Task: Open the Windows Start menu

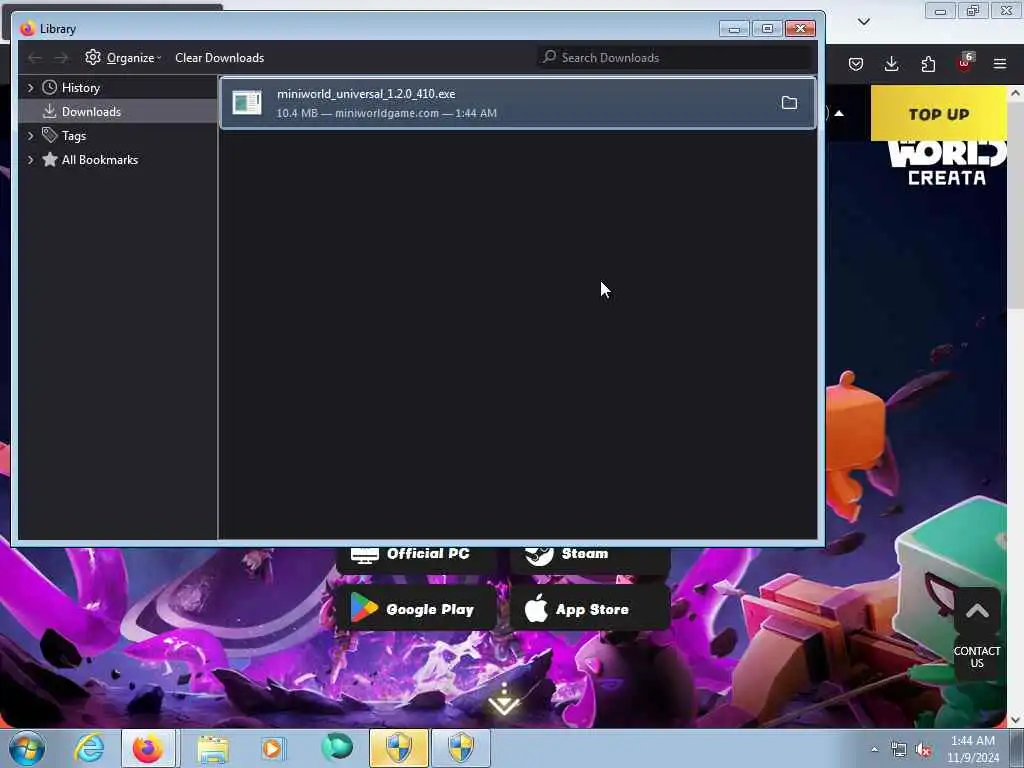Action: pyautogui.click(x=27, y=748)
